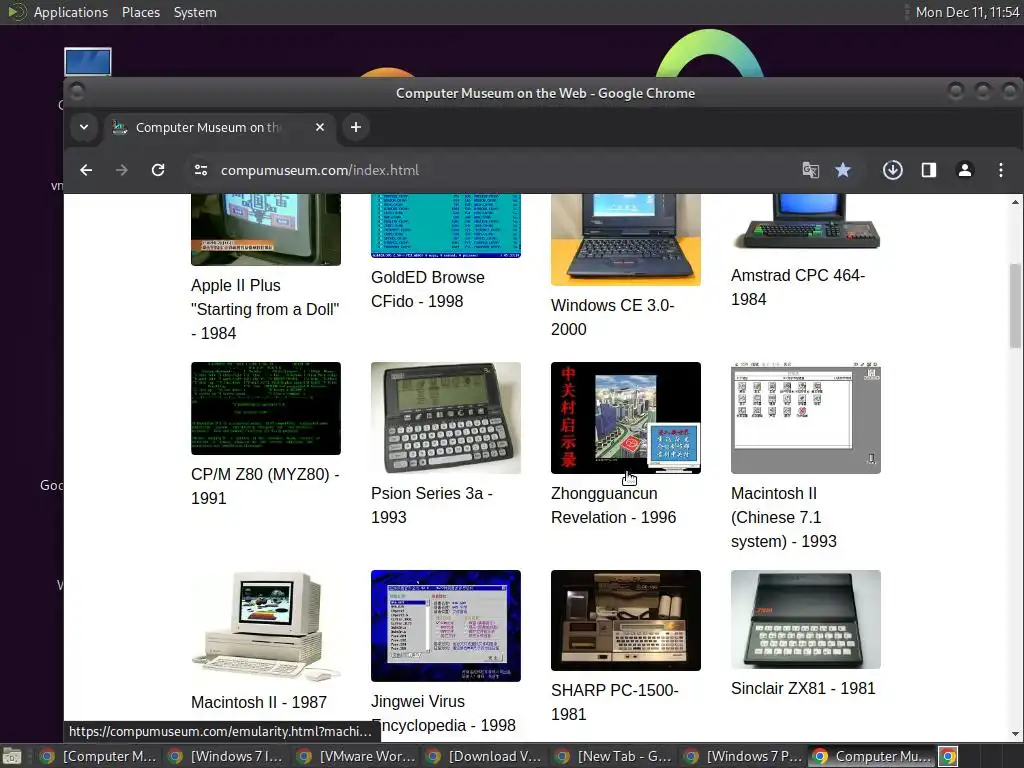Open the Chrome profile avatar

point(965,170)
